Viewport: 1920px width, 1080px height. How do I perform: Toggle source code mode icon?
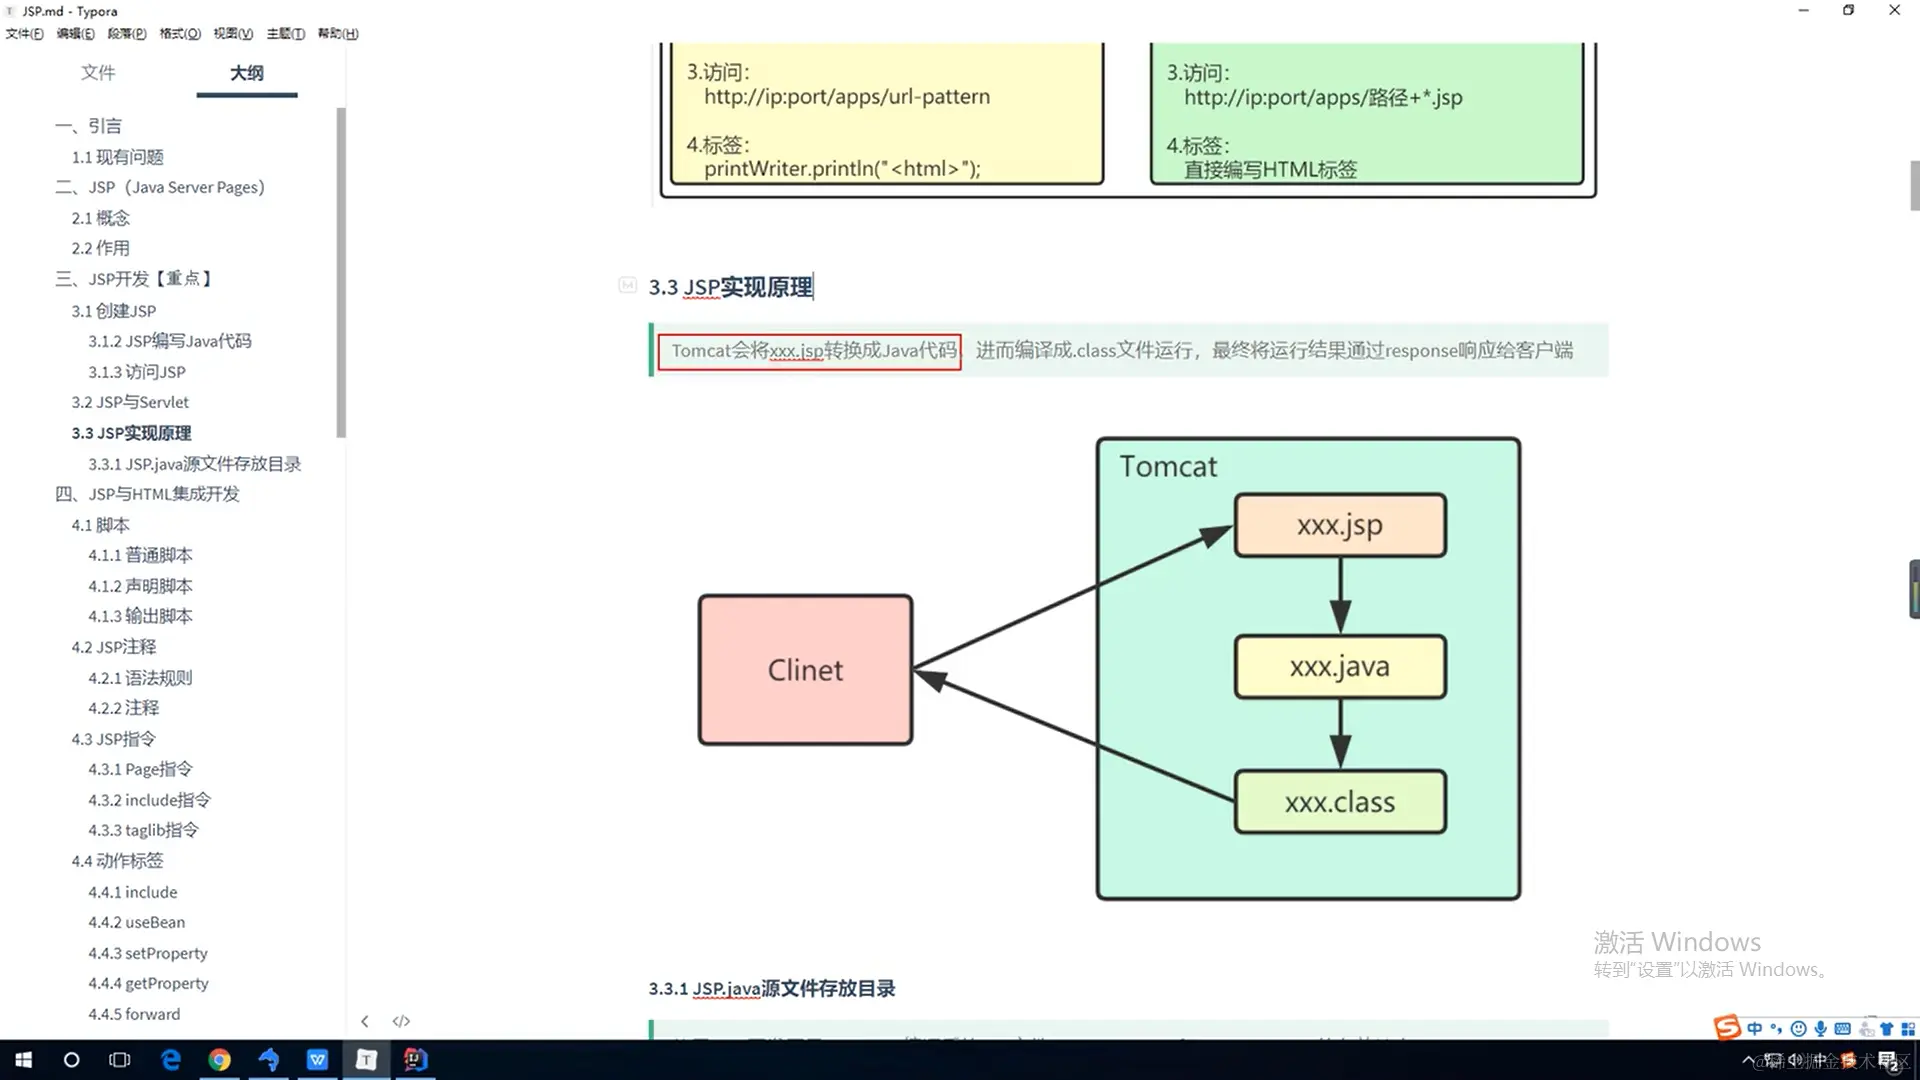click(x=401, y=1021)
